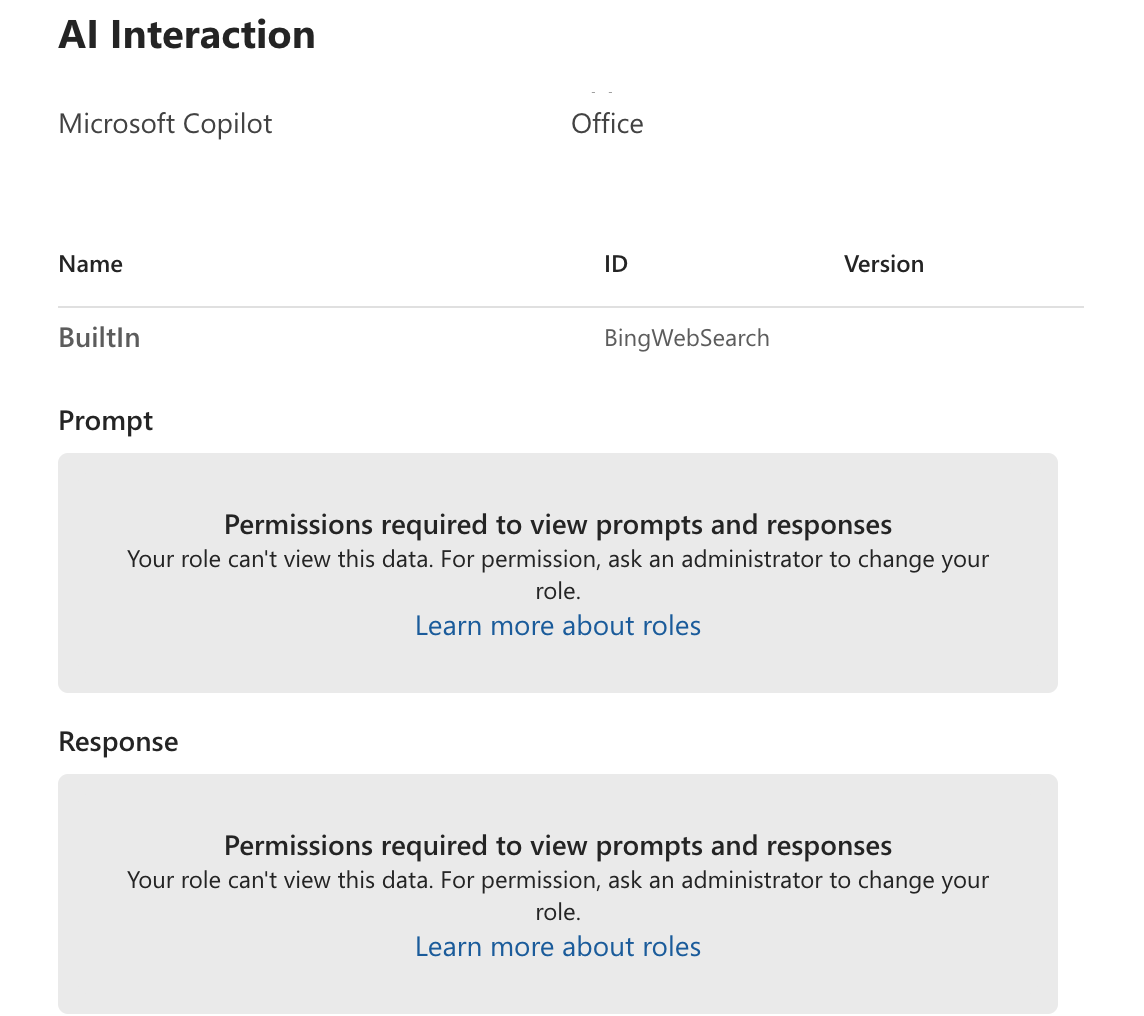This screenshot has width=1144, height=1016.
Task: Click the Name column header
Action: (x=91, y=264)
